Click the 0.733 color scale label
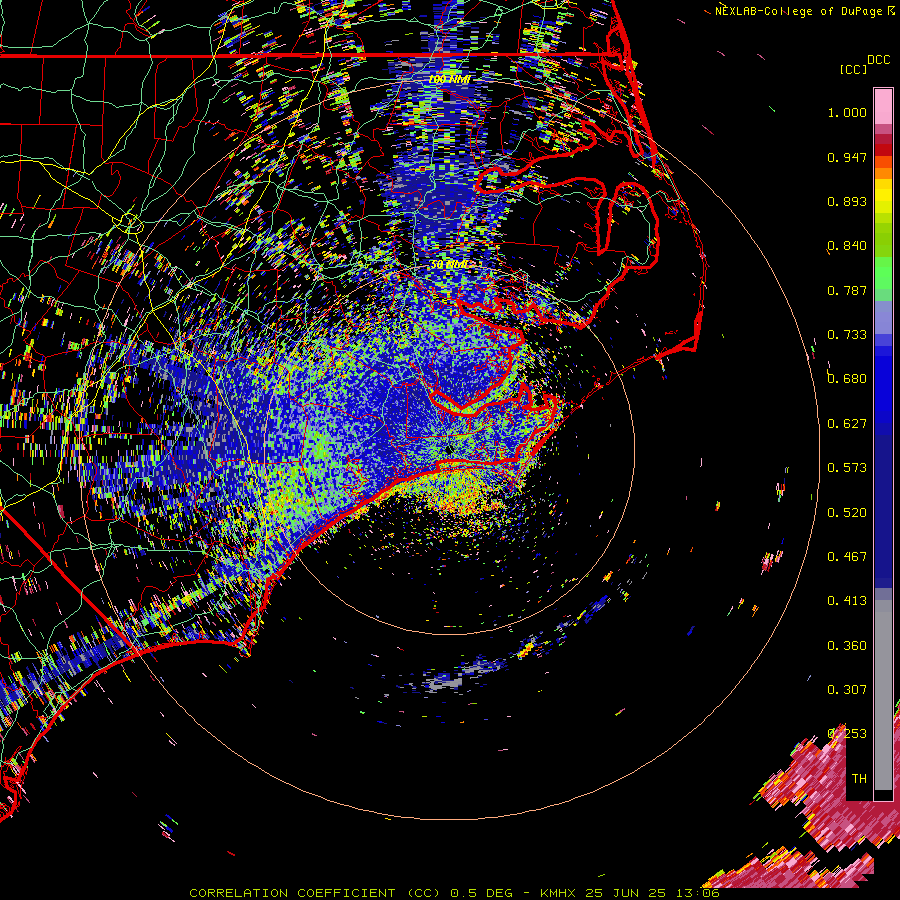Screen dimensions: 900x900 click(x=847, y=335)
